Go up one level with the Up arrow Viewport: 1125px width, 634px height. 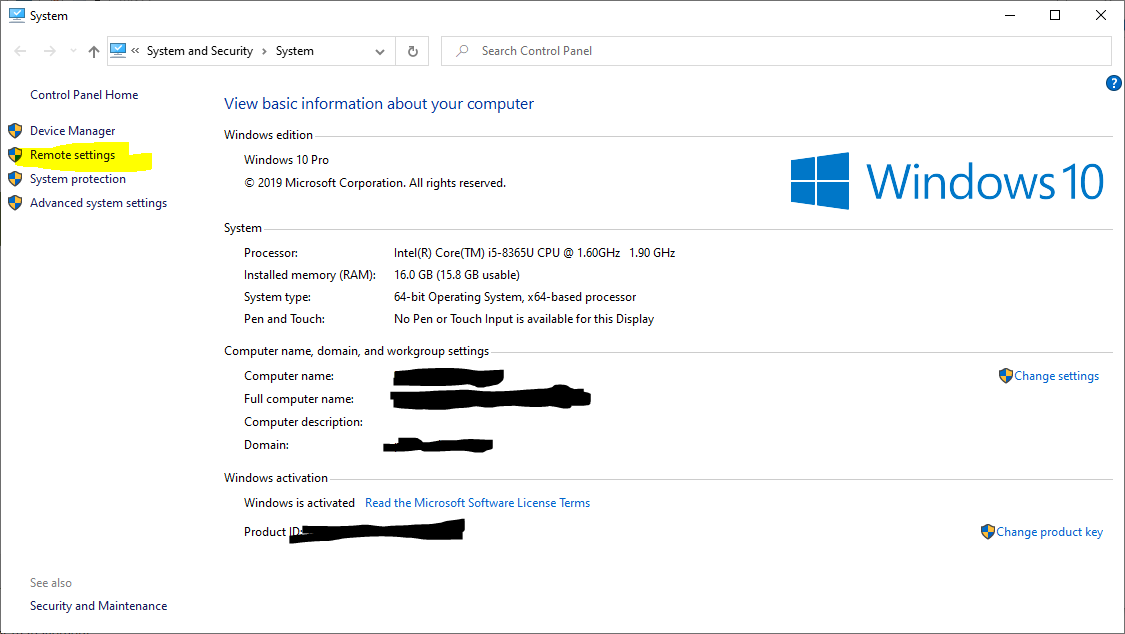point(94,51)
